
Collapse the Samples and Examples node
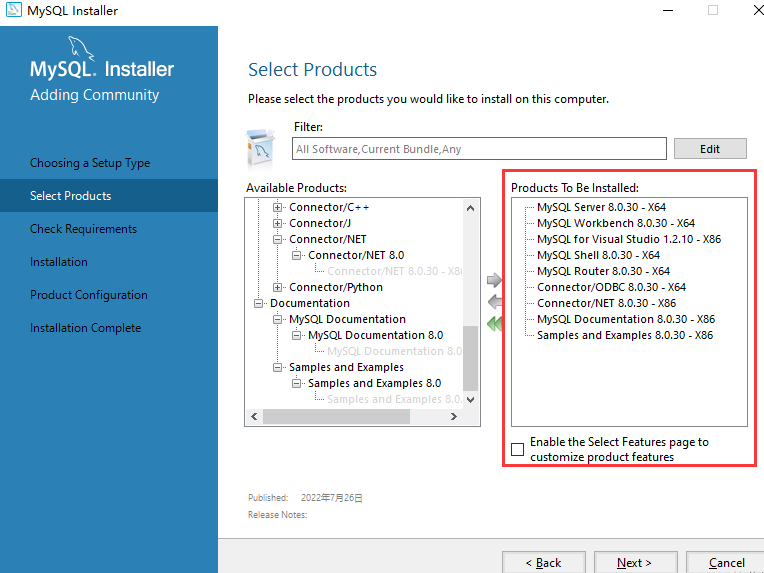278,367
